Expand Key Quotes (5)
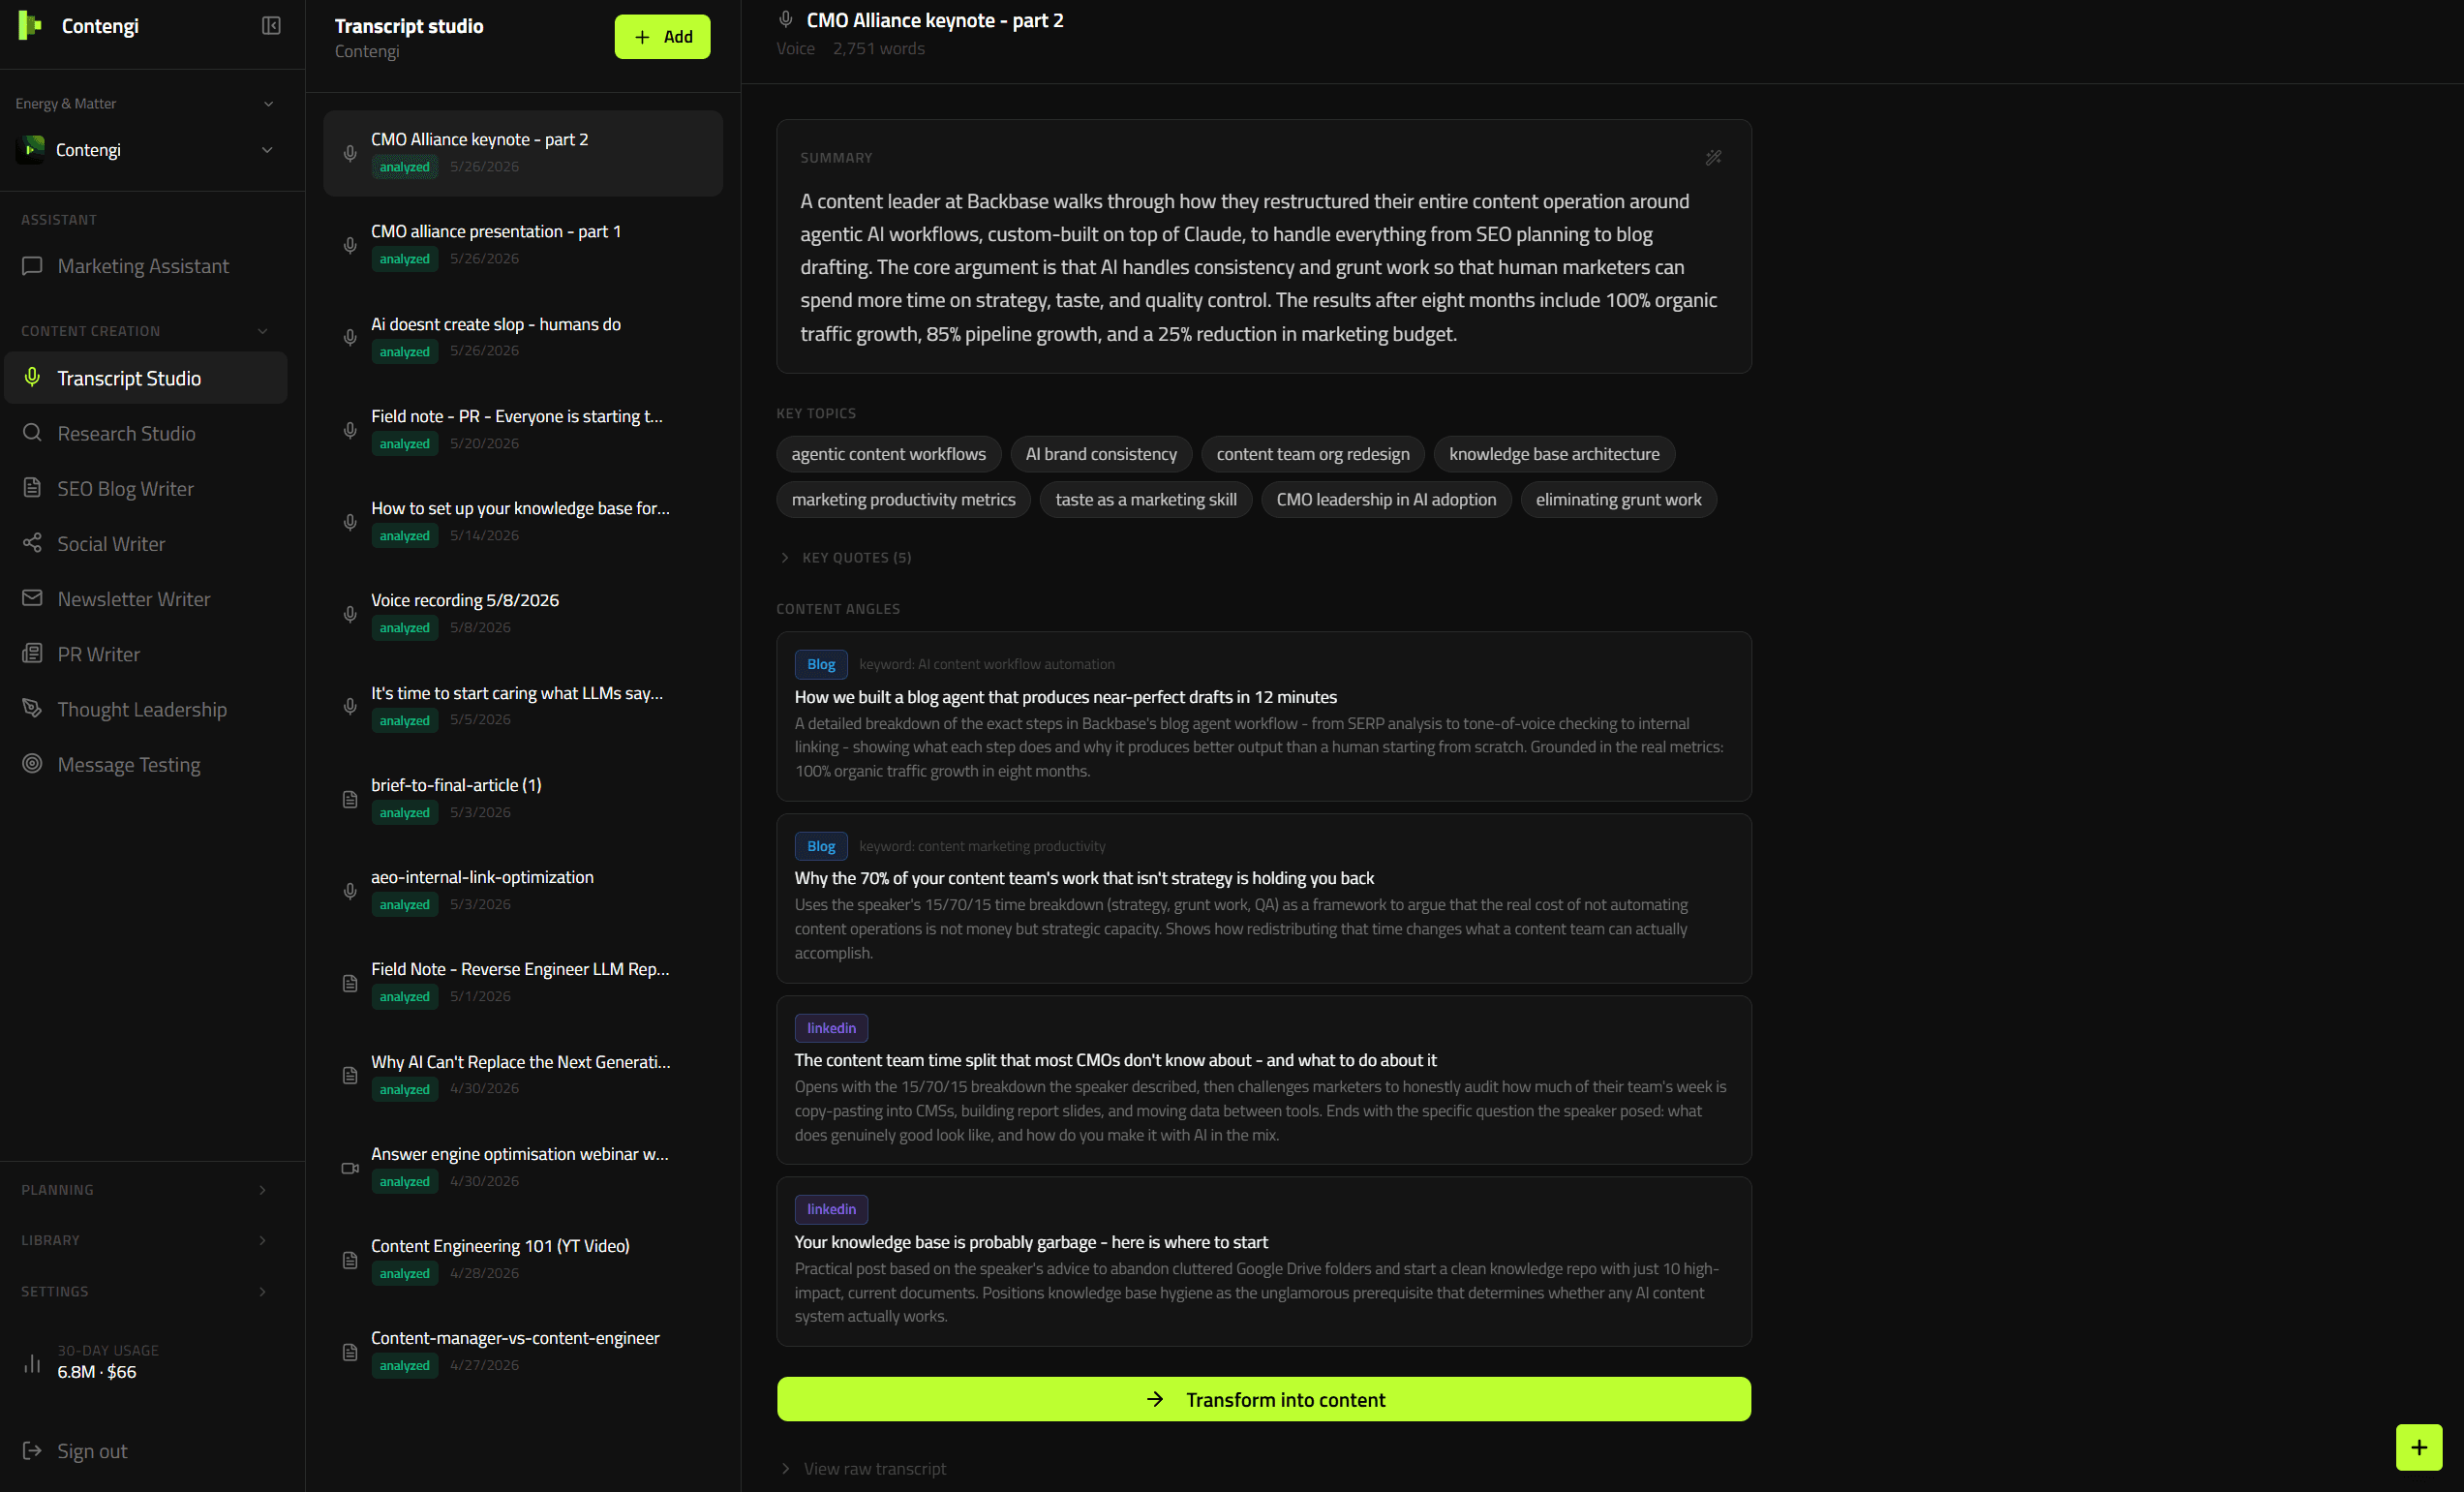2464x1492 pixels. pyautogui.click(x=845, y=558)
